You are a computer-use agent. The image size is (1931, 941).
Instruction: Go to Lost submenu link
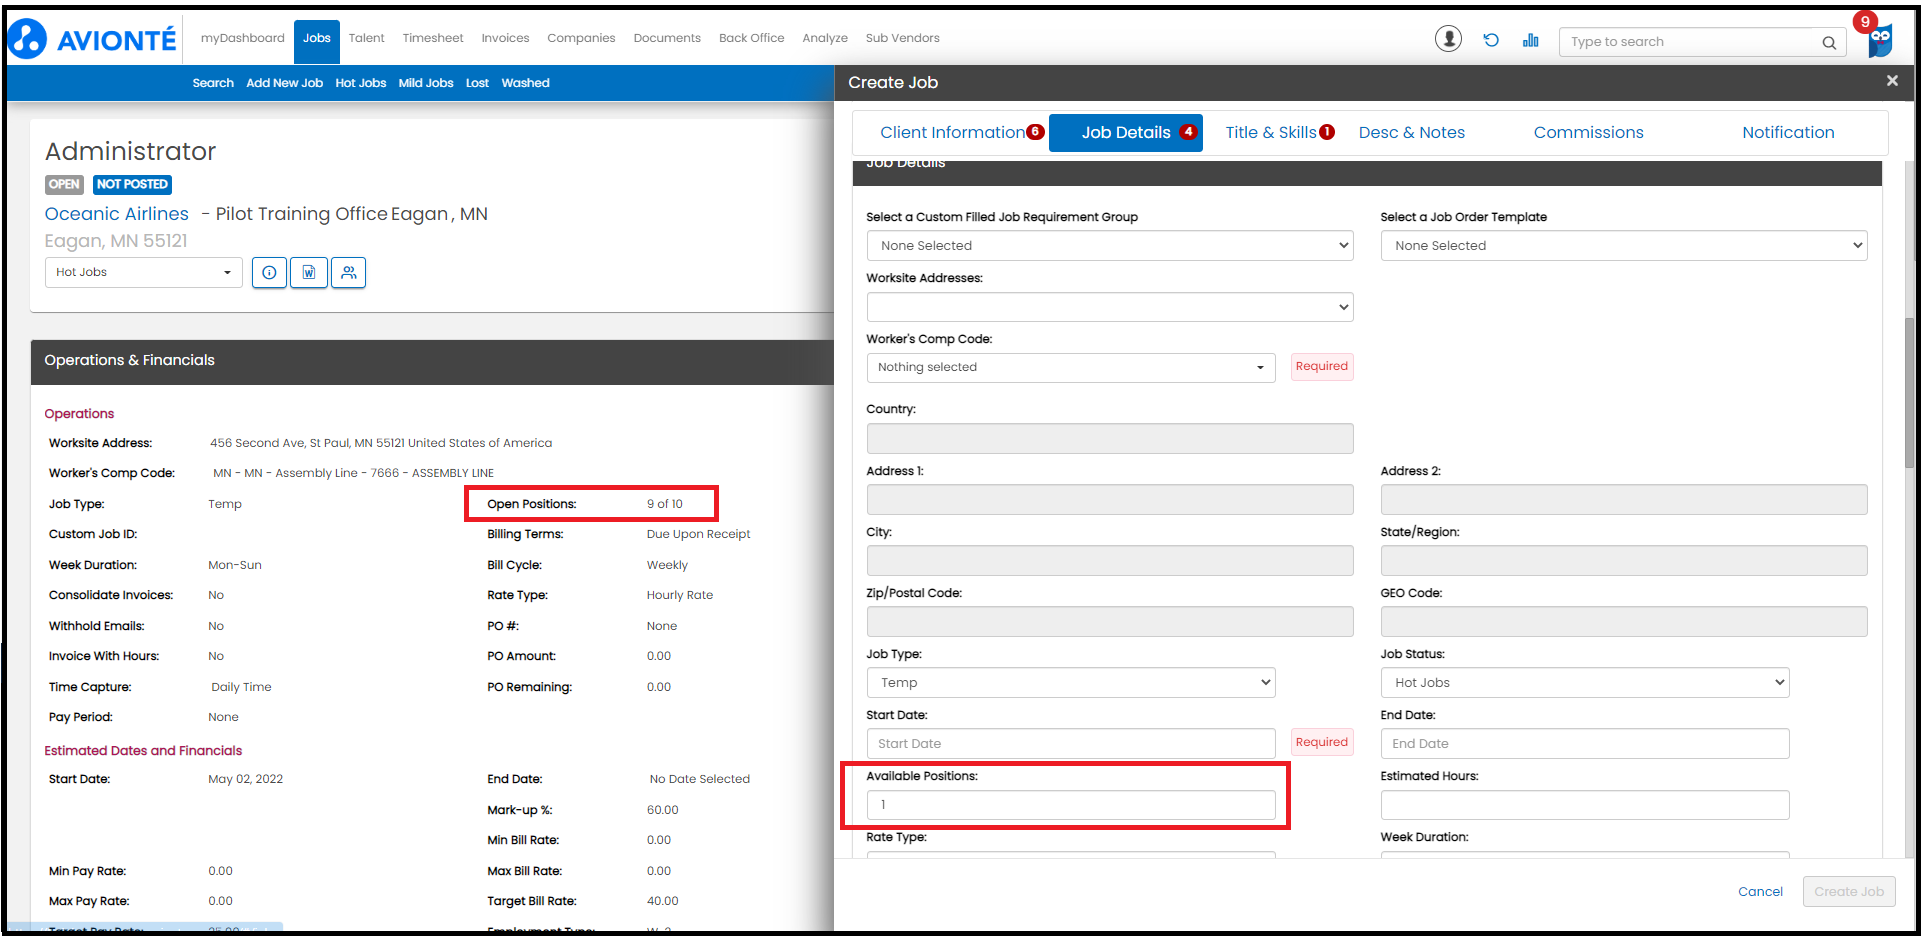point(477,83)
